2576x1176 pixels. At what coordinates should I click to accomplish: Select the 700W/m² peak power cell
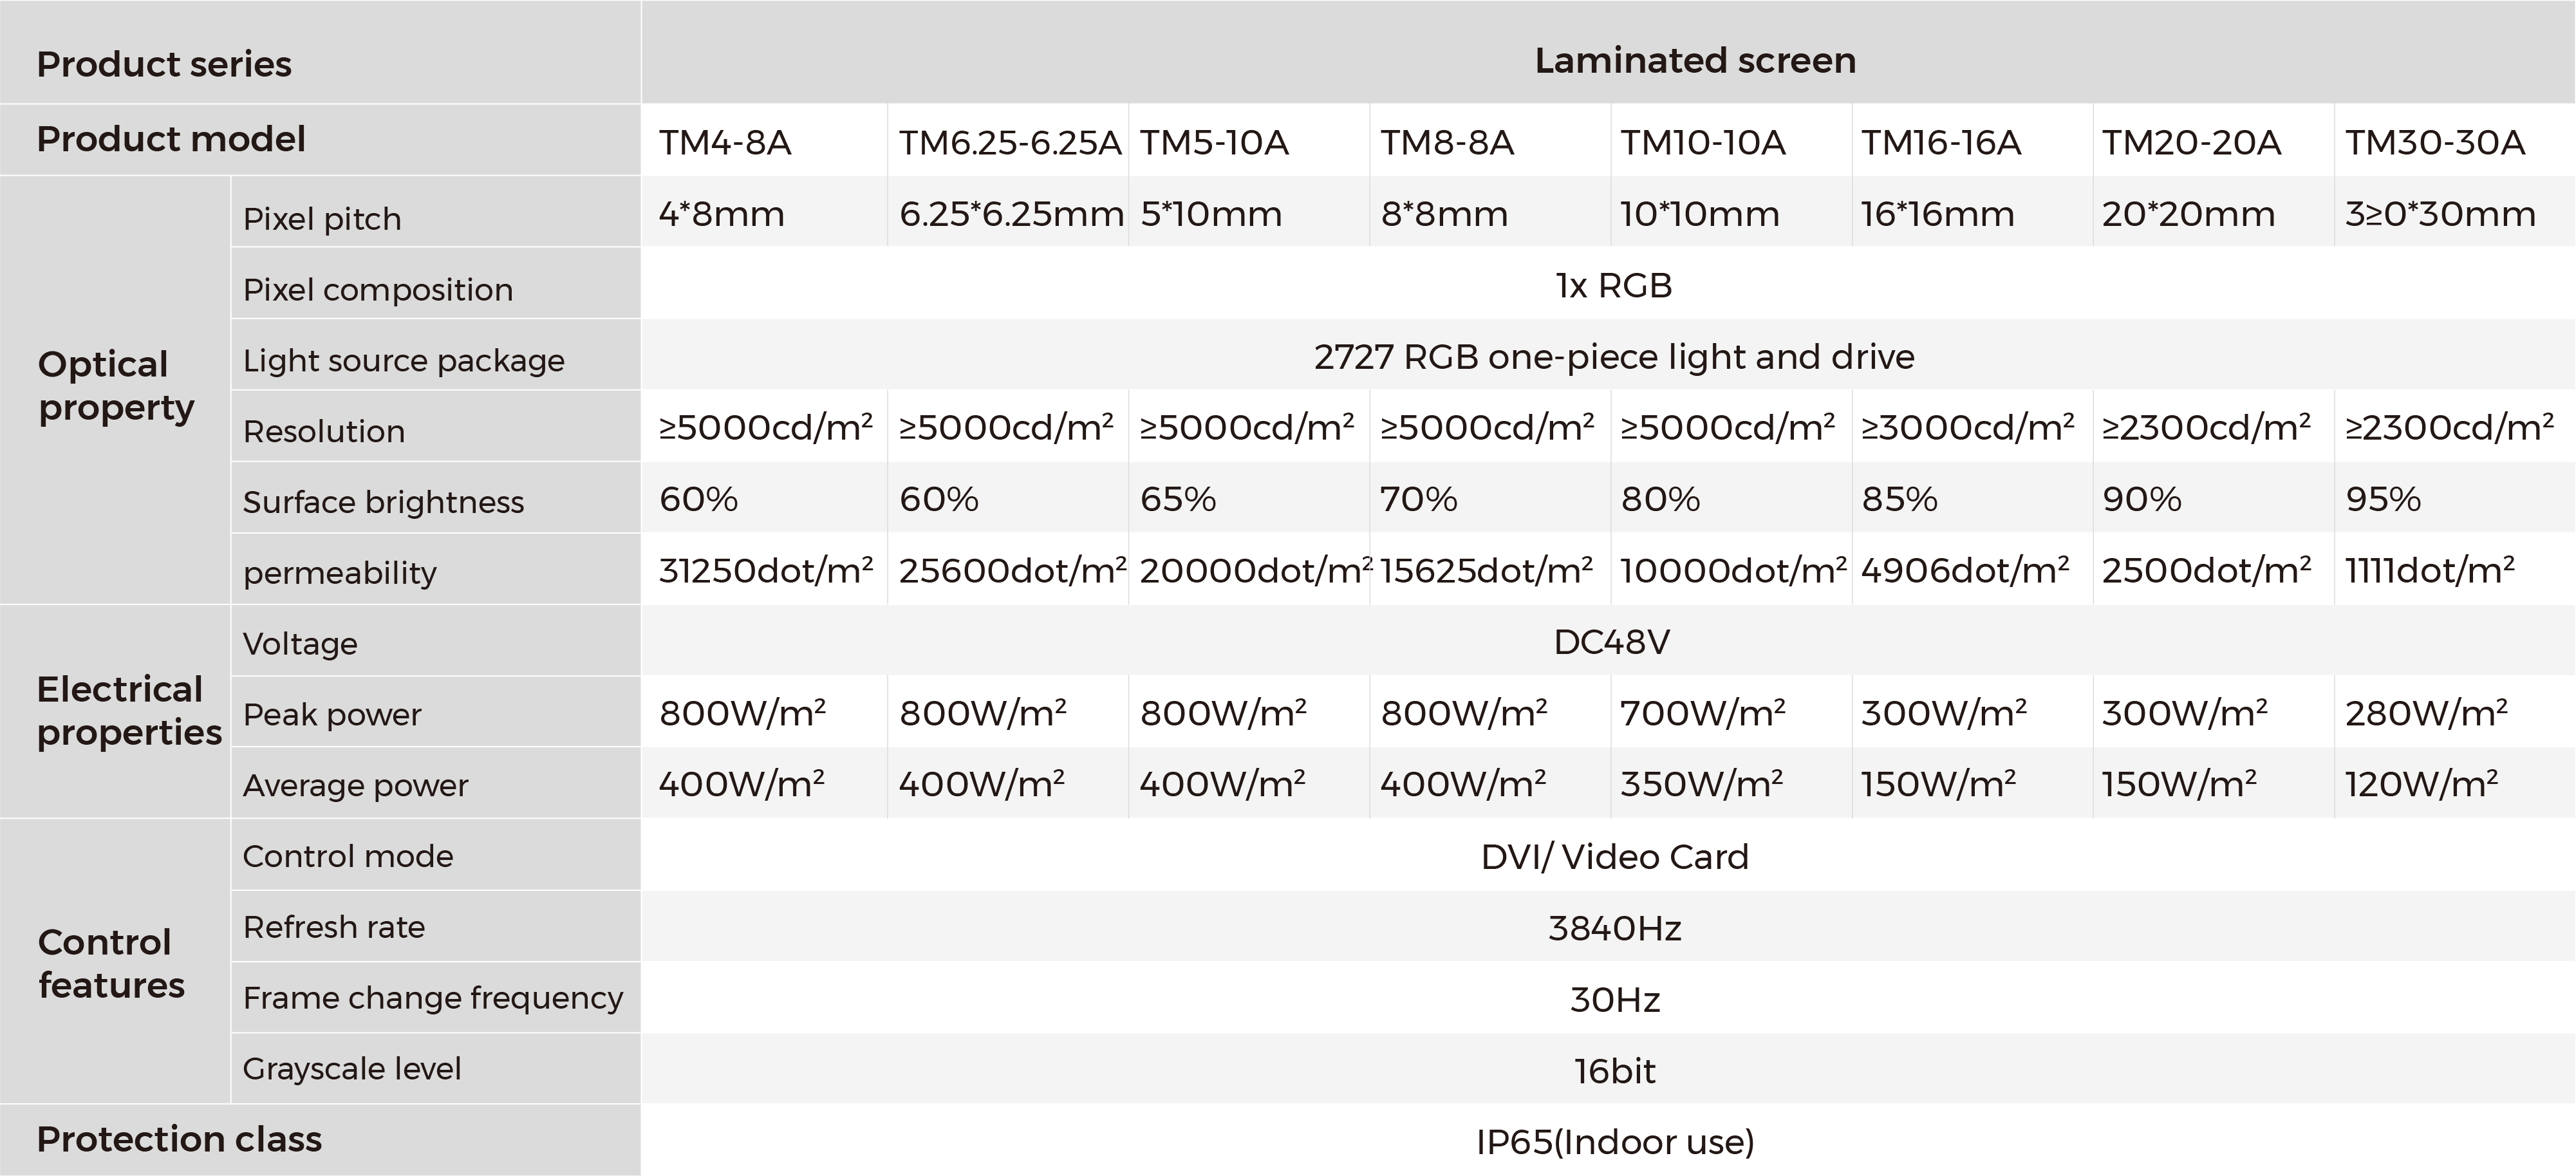1731,711
